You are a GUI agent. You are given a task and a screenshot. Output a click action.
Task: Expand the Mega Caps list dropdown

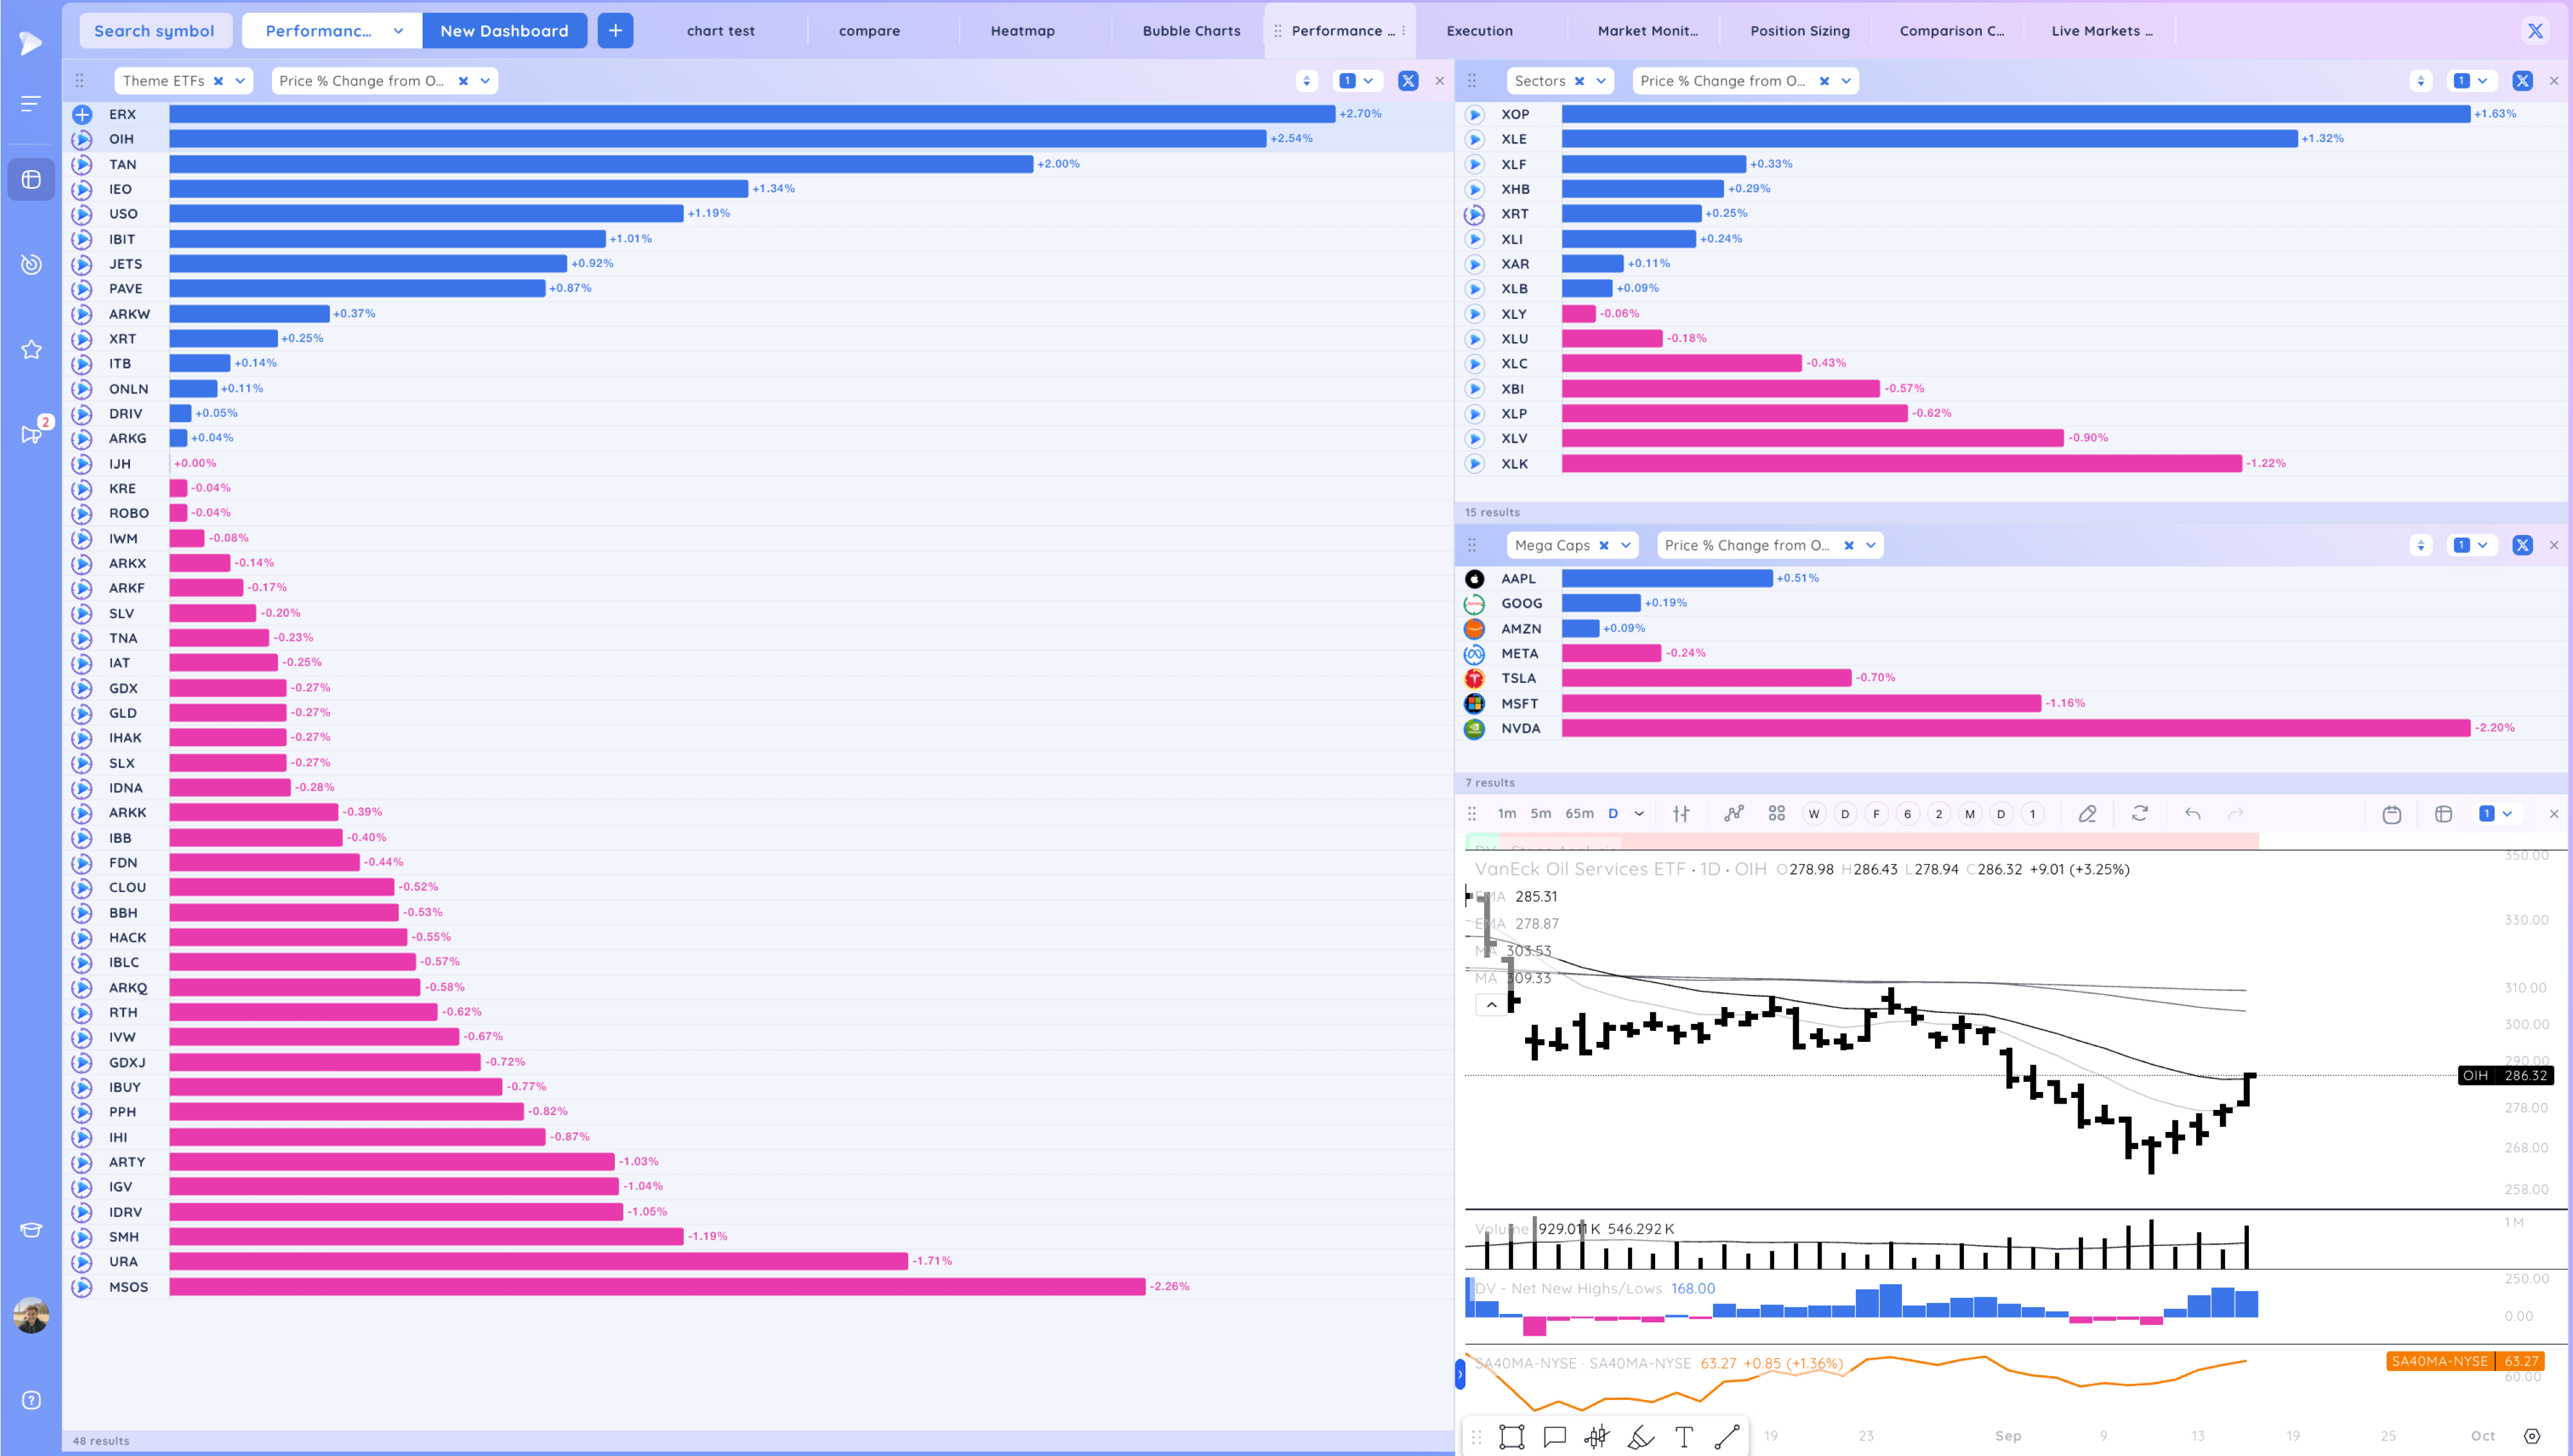tap(1626, 545)
